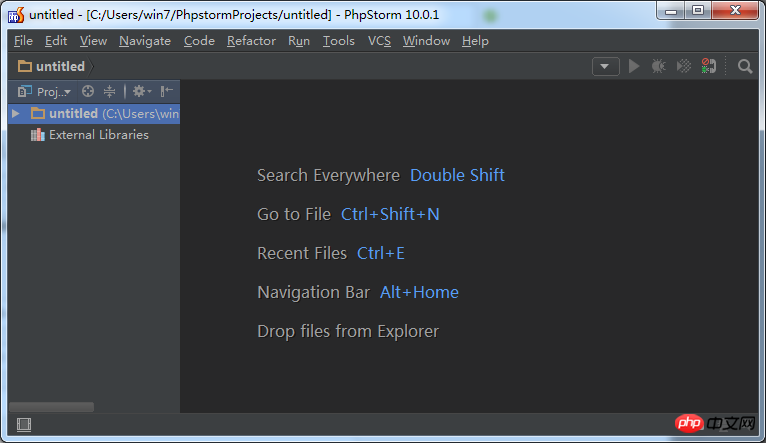The height and width of the screenshot is (443, 766).
Task: Click the Project panel horizontal scrollbar
Action: 51,407
